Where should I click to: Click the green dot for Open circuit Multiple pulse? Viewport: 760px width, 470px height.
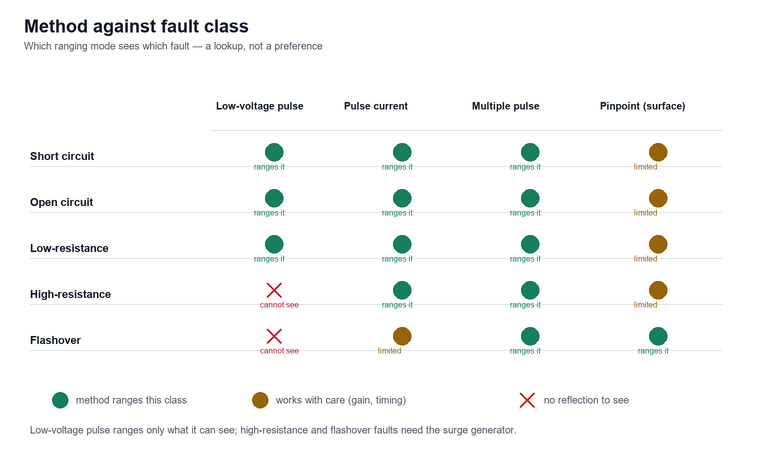point(530,198)
